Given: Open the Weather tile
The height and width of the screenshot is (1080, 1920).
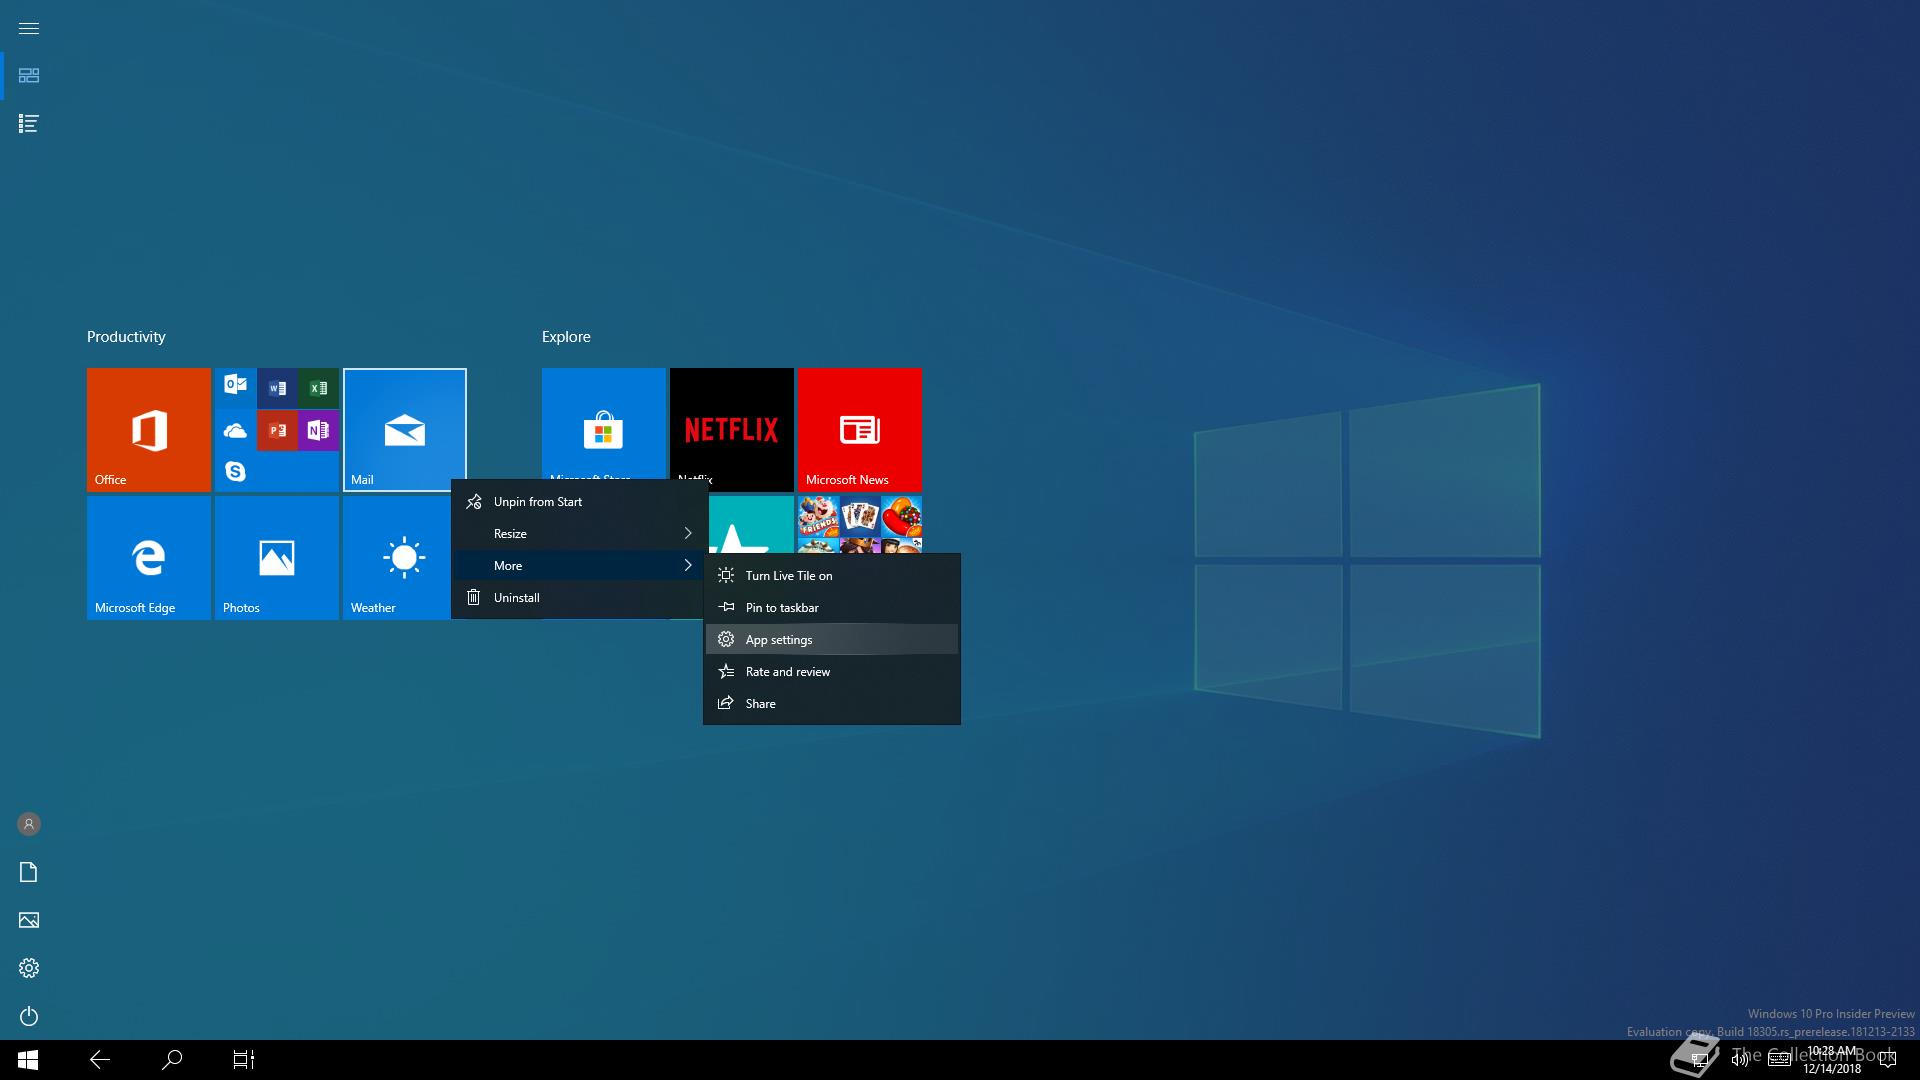Looking at the screenshot, I should 397,558.
